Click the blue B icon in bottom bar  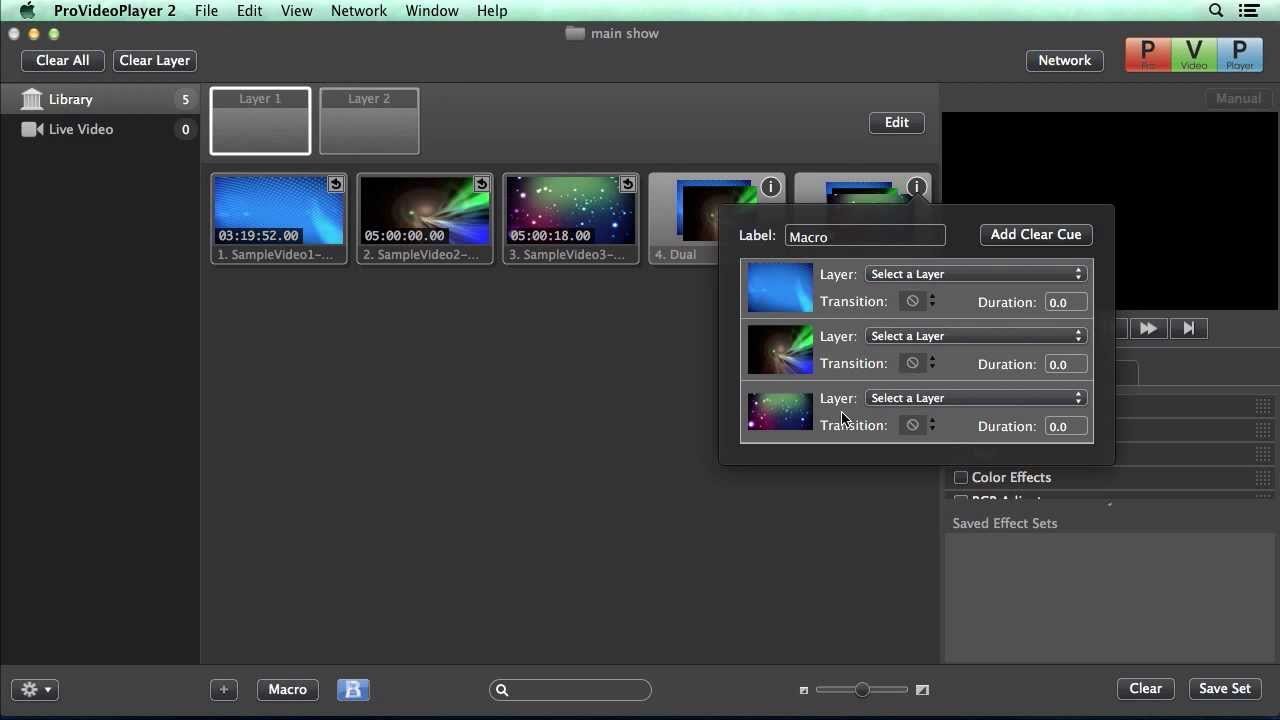pos(353,689)
